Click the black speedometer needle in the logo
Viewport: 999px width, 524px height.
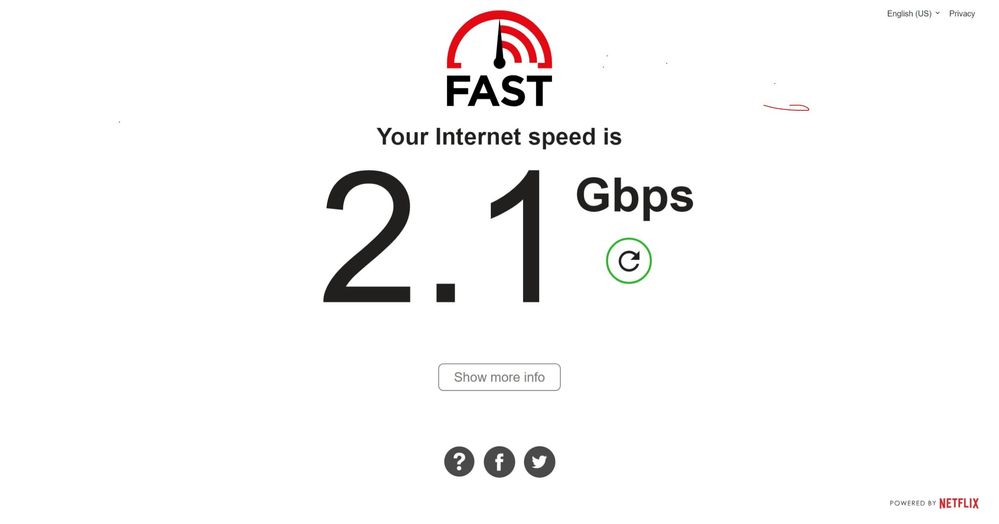[500, 46]
